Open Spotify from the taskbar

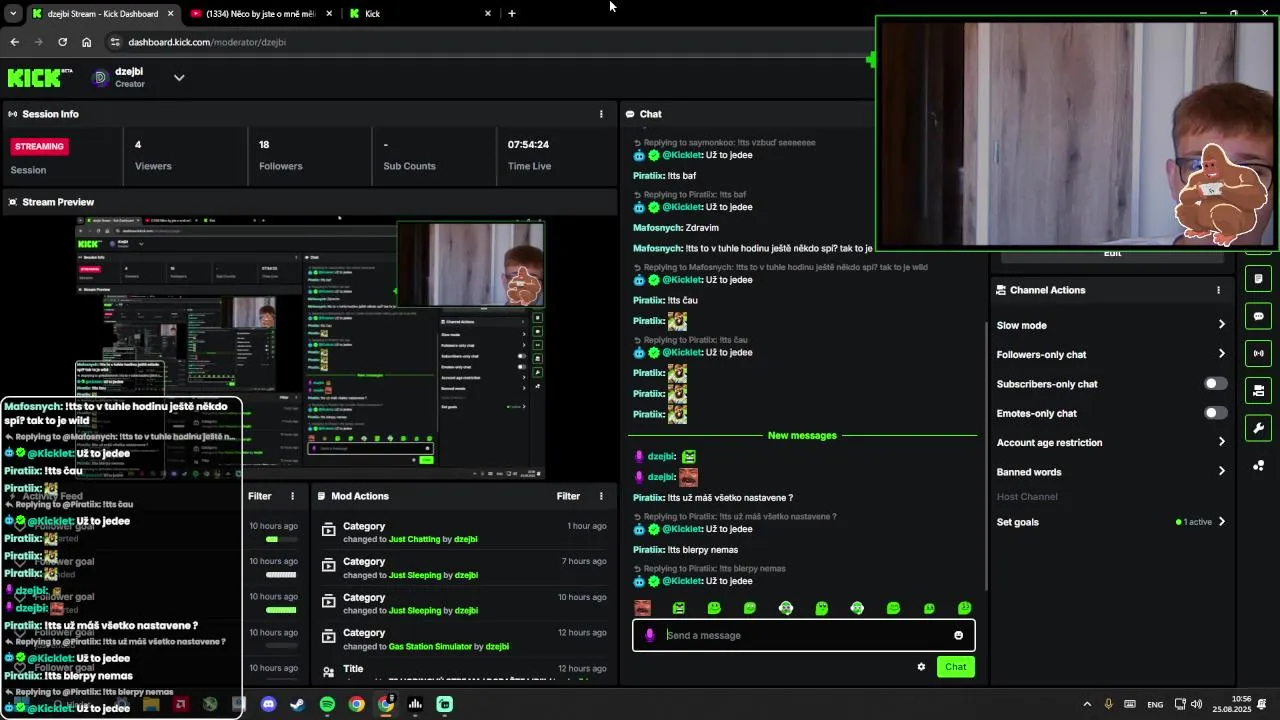[327, 704]
